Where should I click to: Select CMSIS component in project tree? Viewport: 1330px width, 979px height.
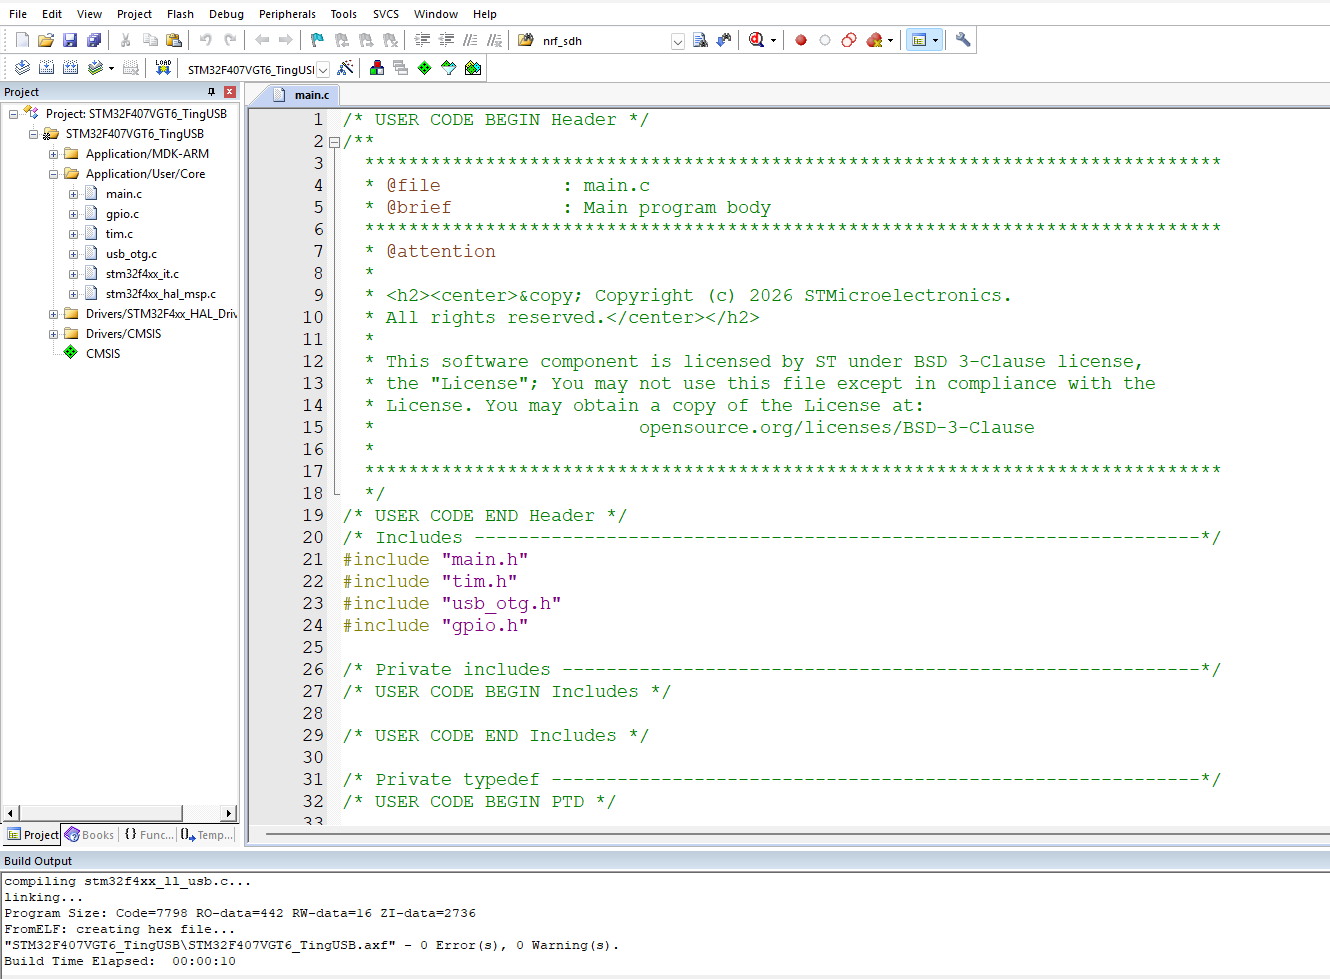tap(103, 354)
